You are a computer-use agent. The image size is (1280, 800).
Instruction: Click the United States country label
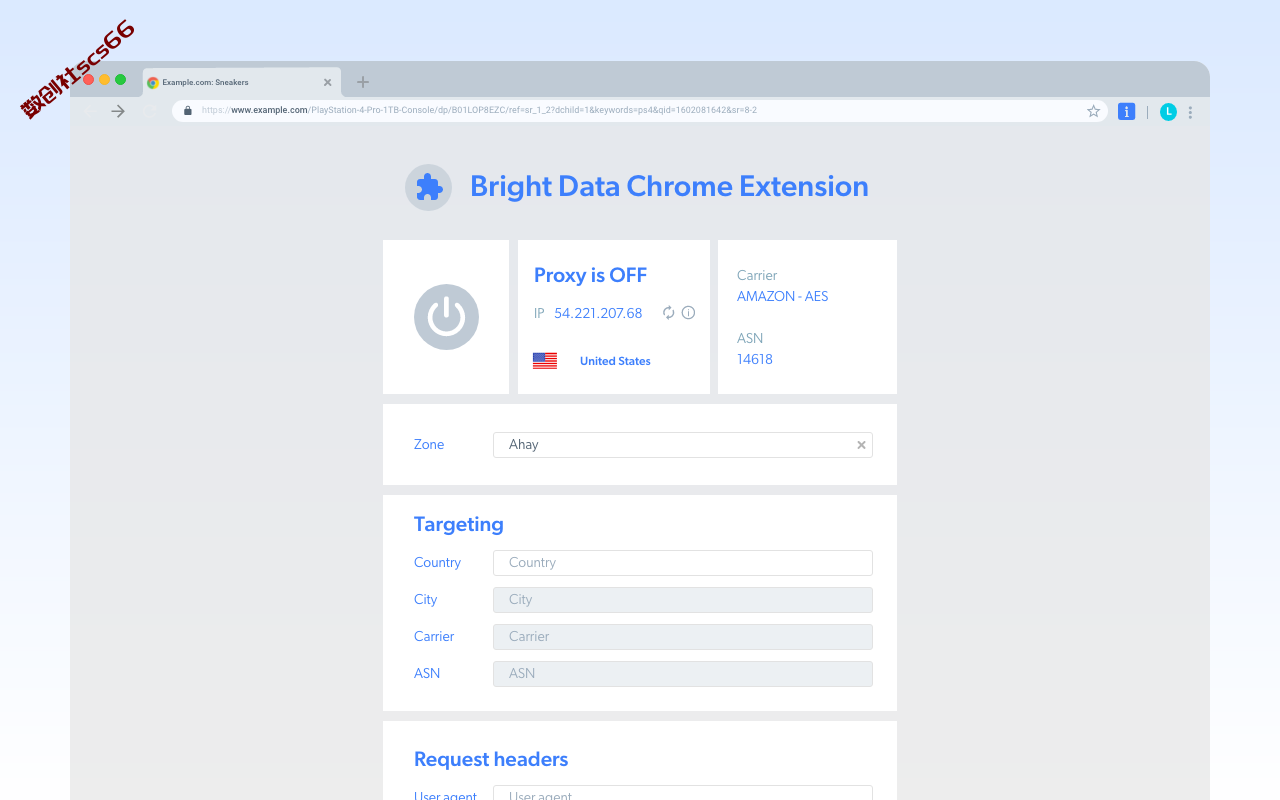615,361
